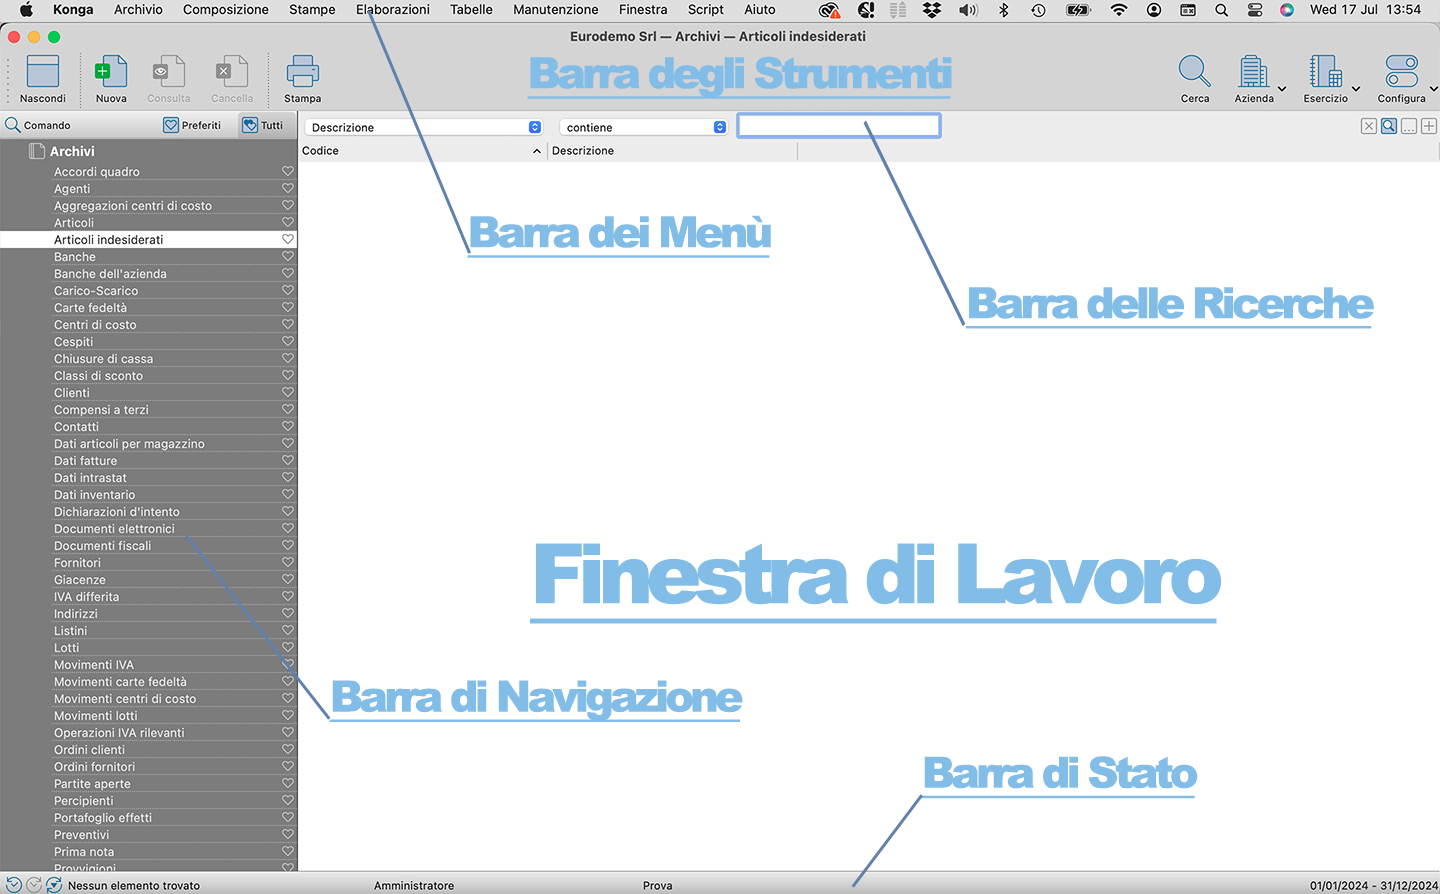This screenshot has width=1440, height=894.
Task: Toggle favorite heart for Articoli indesiderati
Action: (288, 239)
